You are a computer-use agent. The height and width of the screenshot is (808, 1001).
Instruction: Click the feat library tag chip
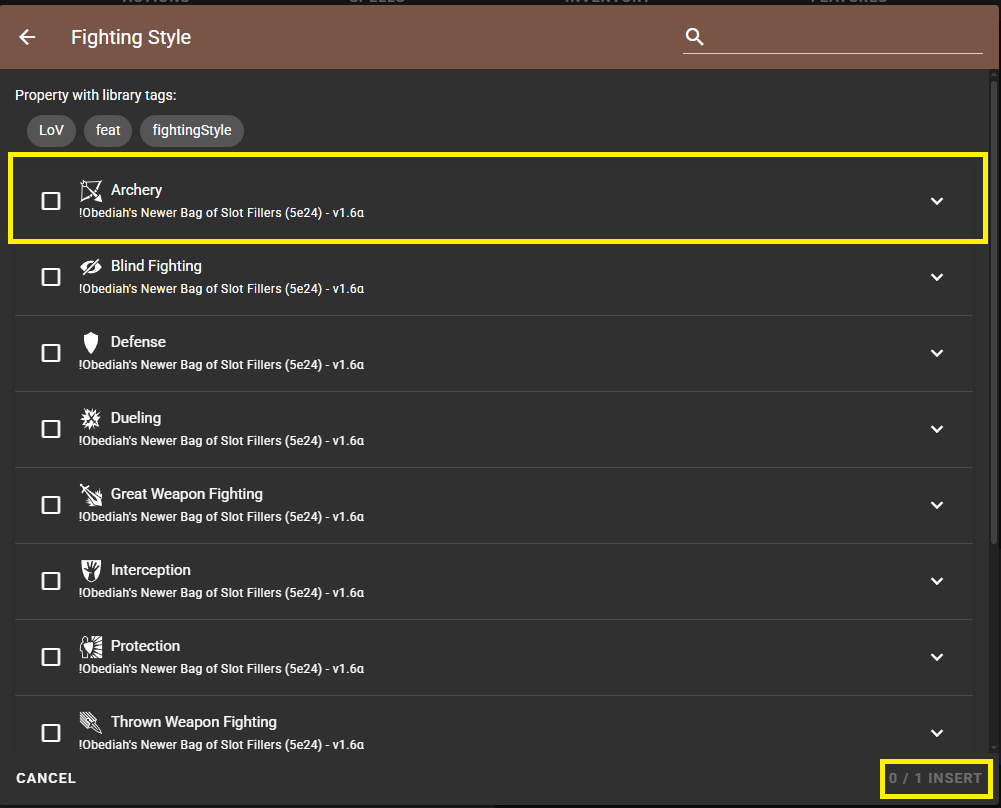click(x=108, y=130)
